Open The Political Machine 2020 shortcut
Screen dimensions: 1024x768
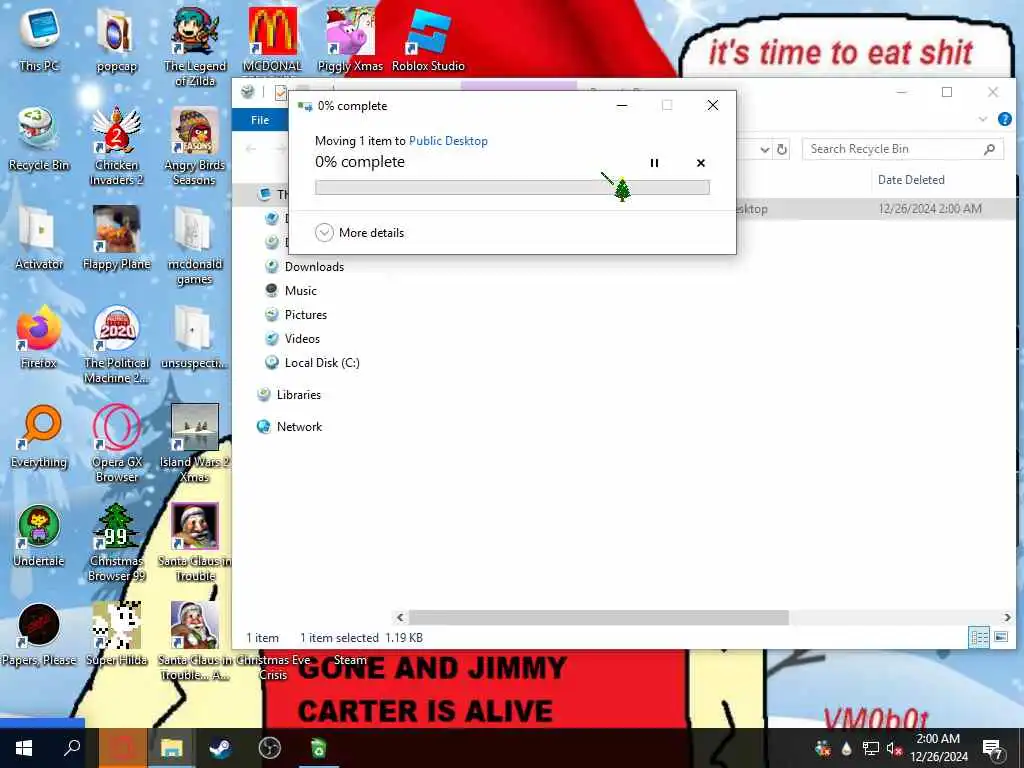coord(116,344)
